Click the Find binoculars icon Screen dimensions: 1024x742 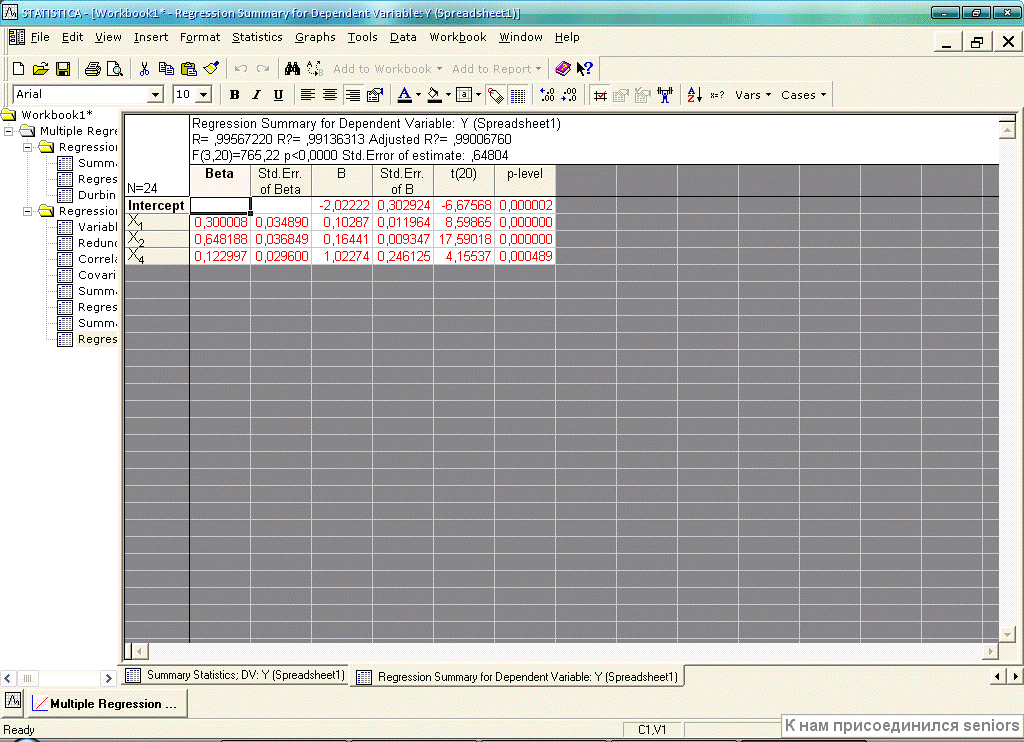[292, 69]
